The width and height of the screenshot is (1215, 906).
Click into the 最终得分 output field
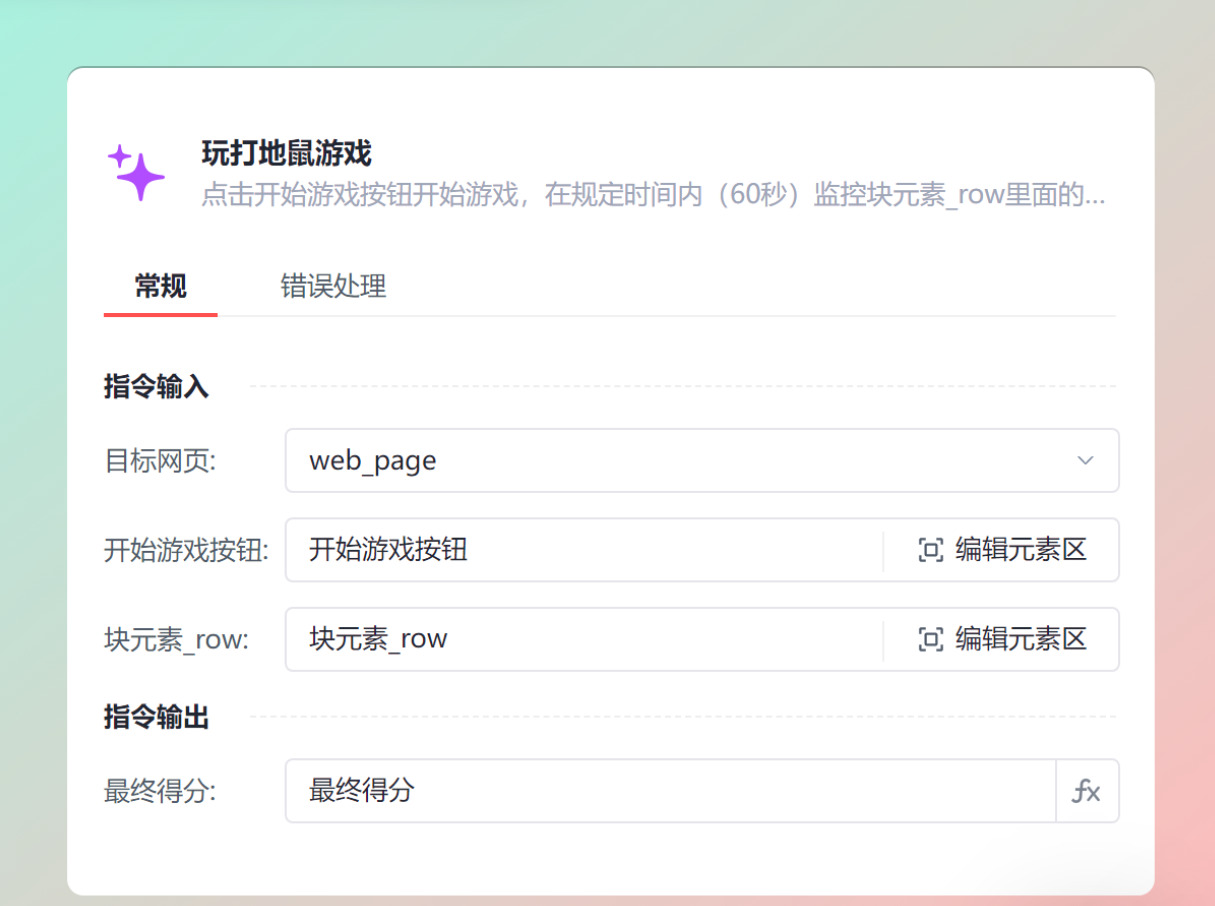[670, 791]
